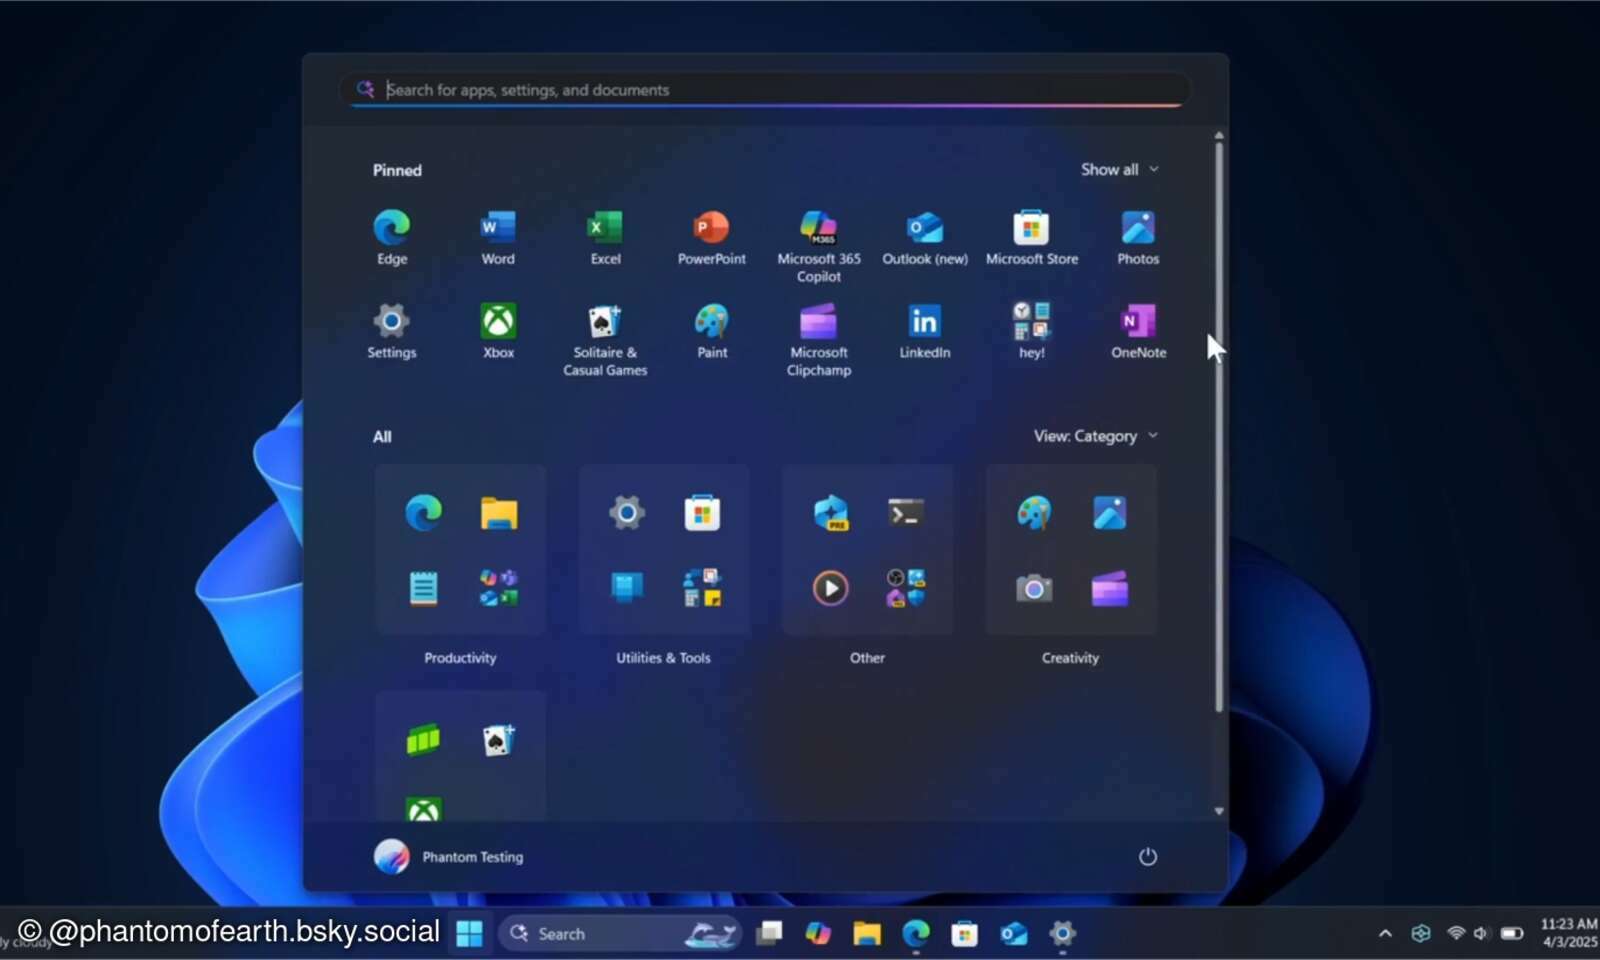Click the search field at the top
Viewport: 1600px width, 960px height.
tap(765, 90)
